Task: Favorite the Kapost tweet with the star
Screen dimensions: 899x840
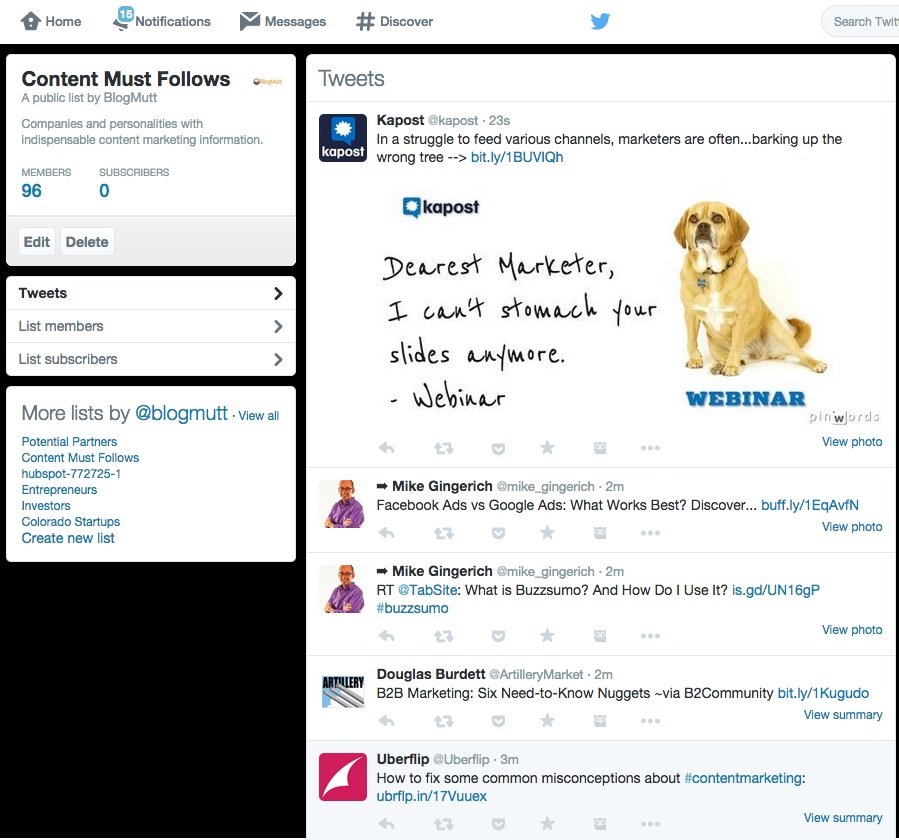Action: click(x=548, y=447)
